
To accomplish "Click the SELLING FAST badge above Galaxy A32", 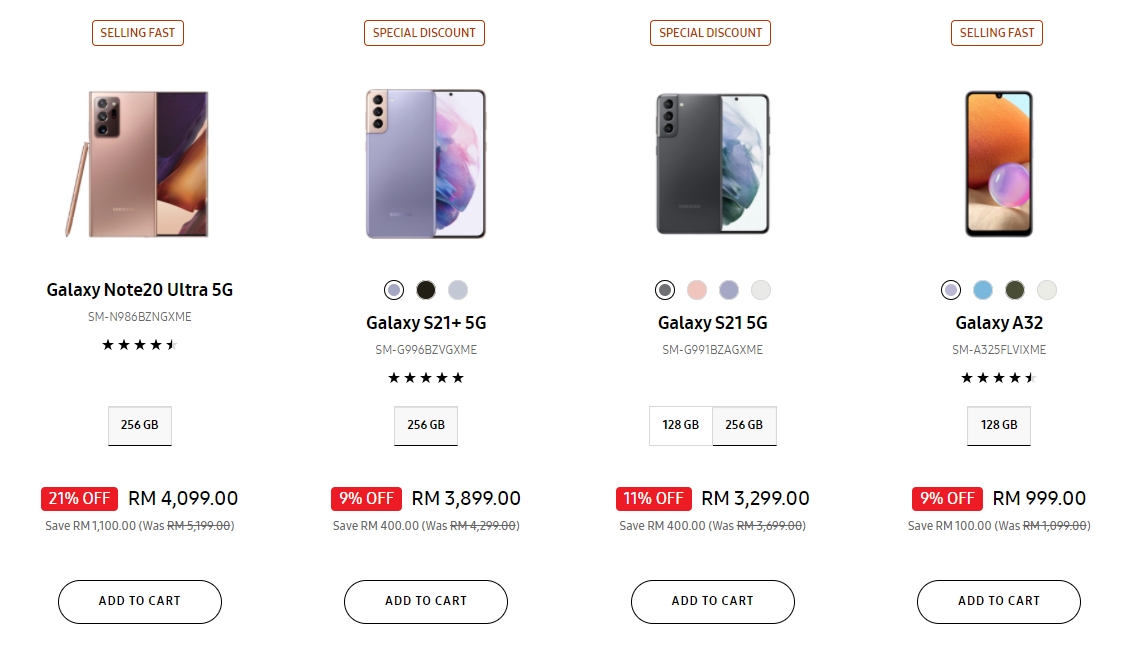I will coord(996,32).
